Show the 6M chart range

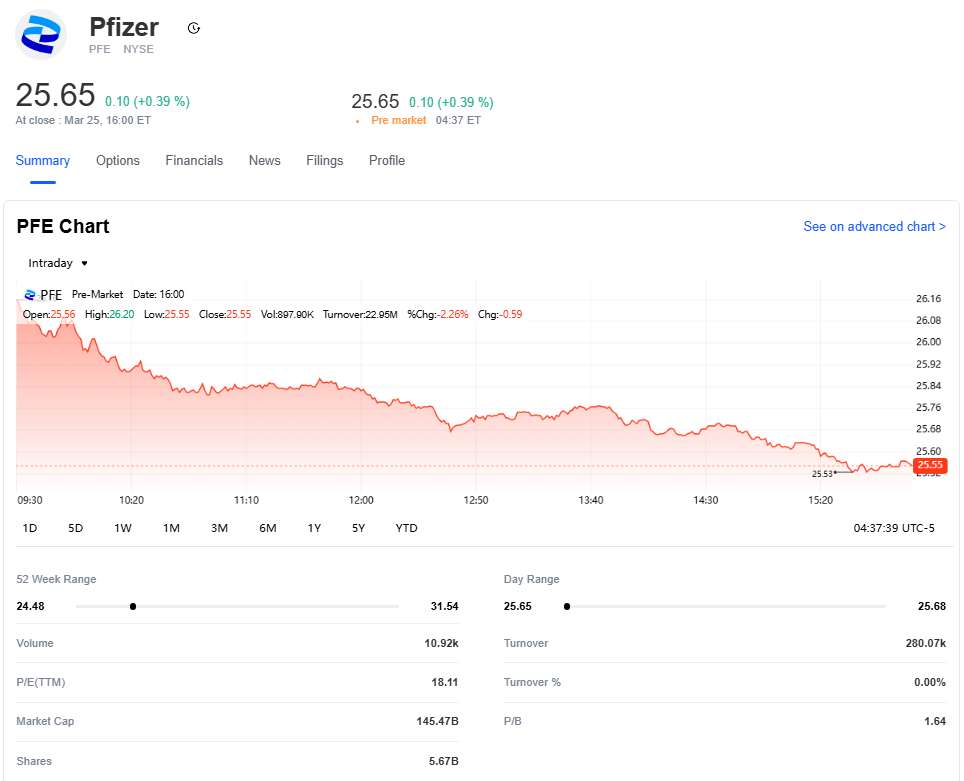[x=267, y=528]
